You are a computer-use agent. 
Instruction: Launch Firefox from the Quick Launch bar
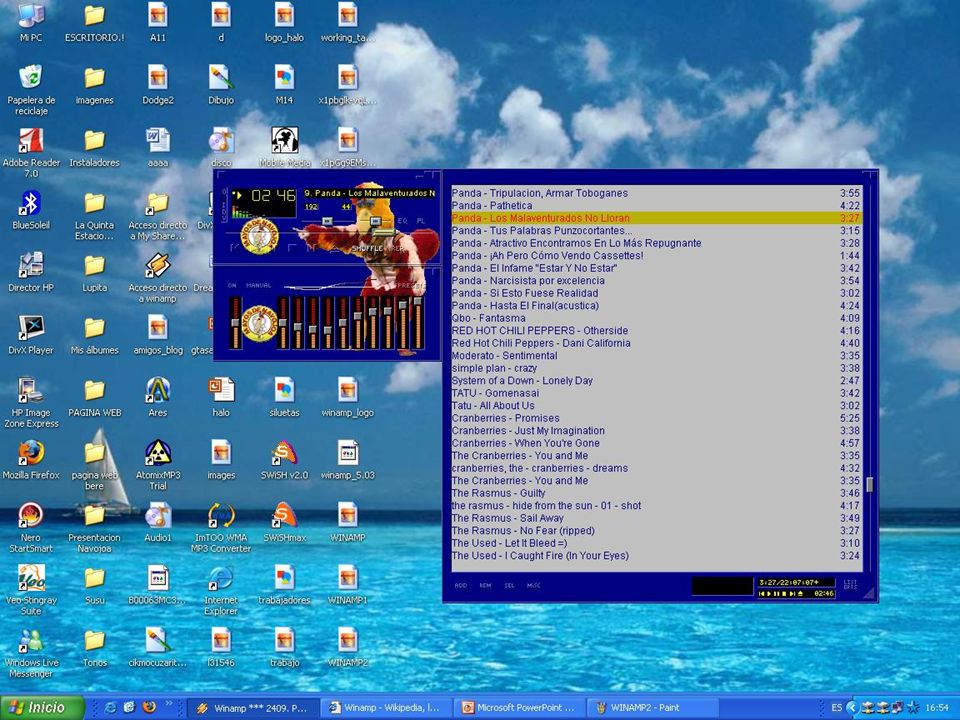149,707
